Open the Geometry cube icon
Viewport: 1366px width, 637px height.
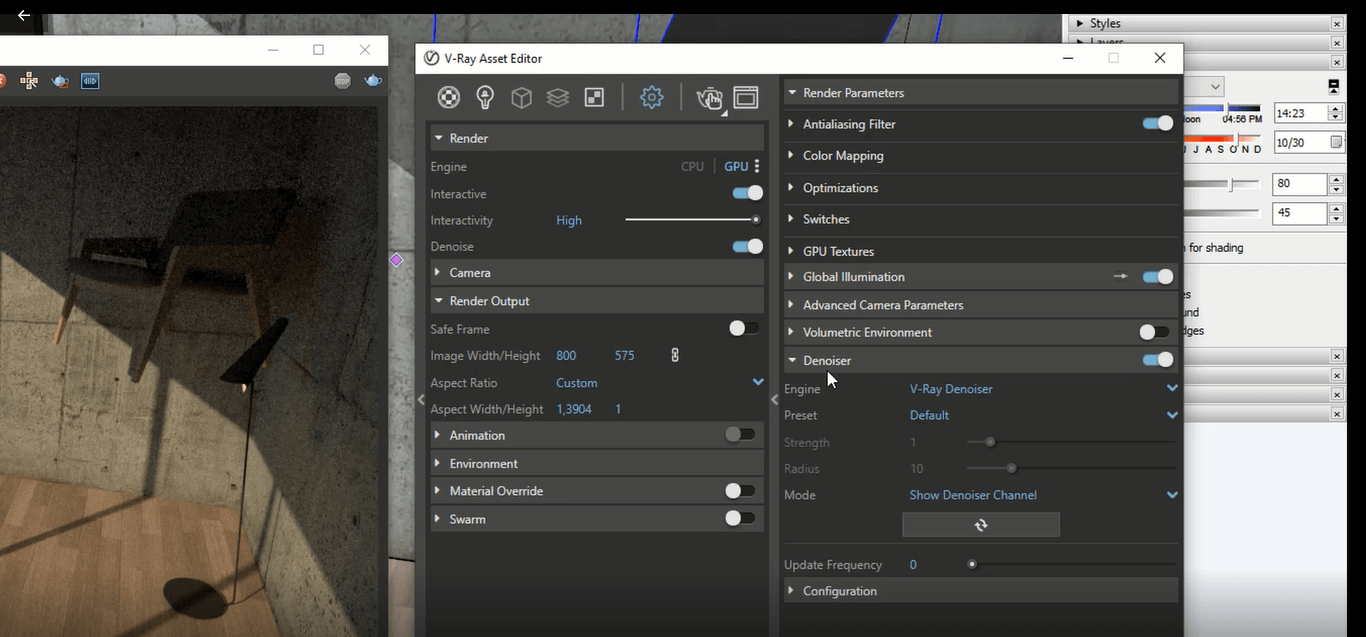click(x=521, y=97)
